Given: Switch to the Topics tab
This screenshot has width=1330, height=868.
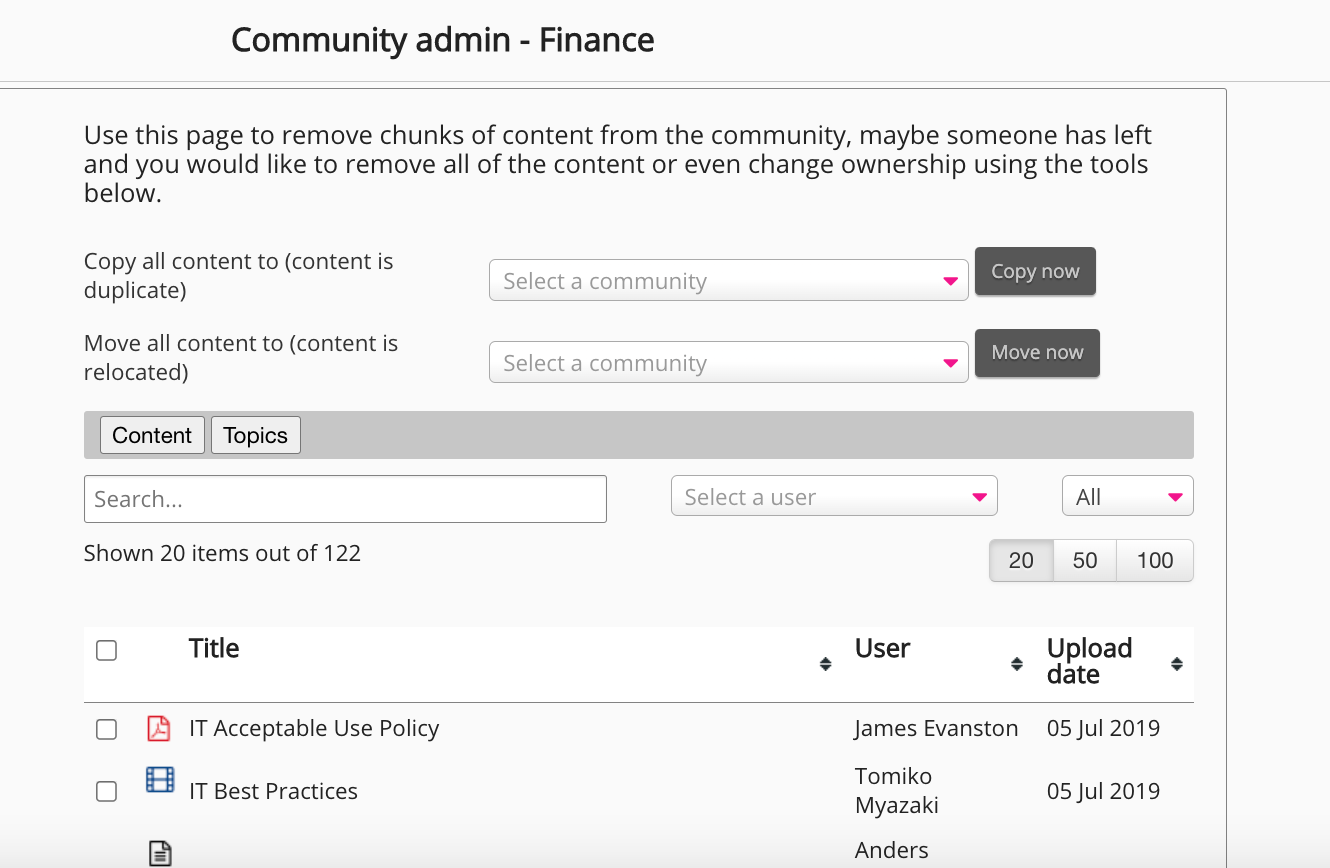Looking at the screenshot, I should point(255,436).
